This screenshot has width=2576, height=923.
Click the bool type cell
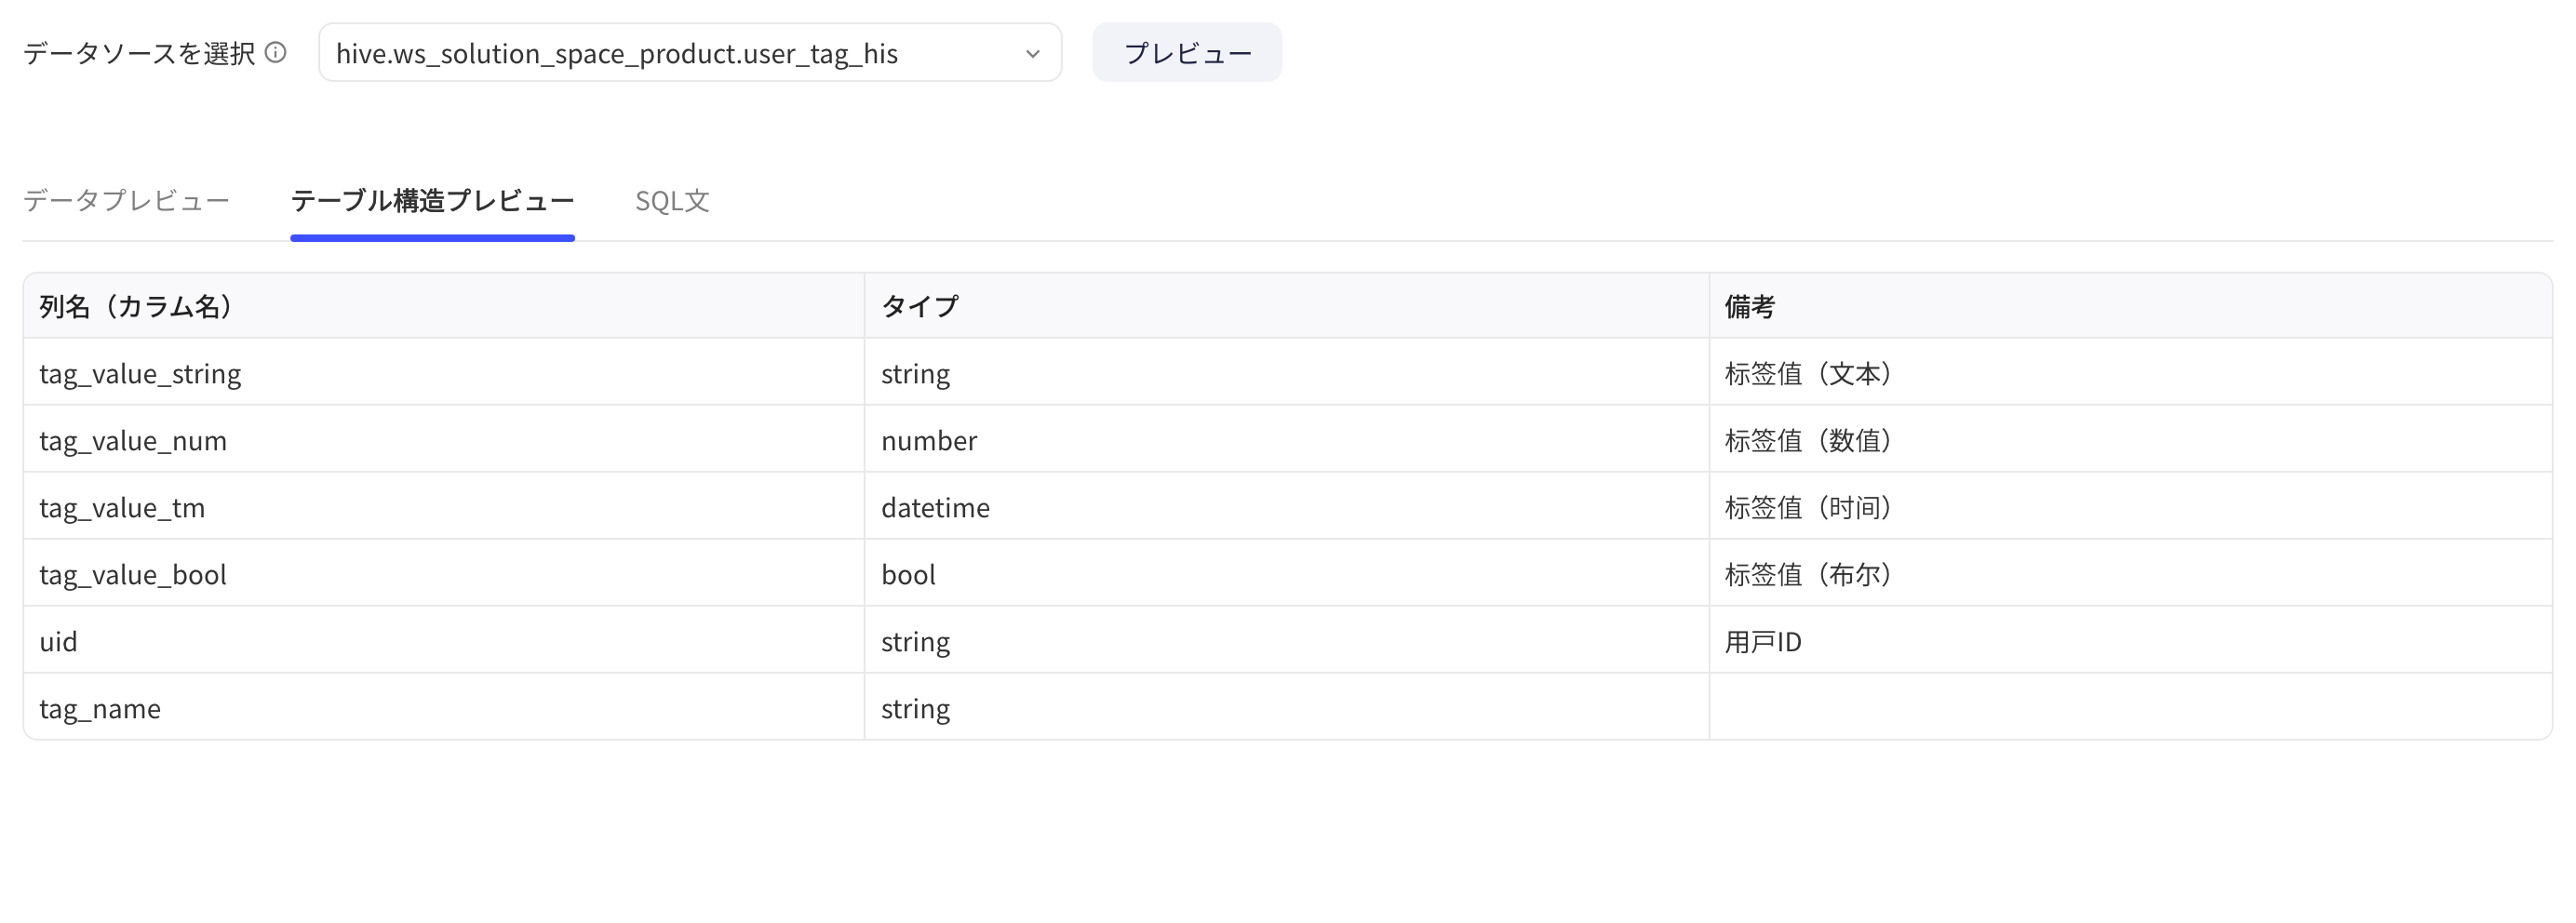[1287, 573]
